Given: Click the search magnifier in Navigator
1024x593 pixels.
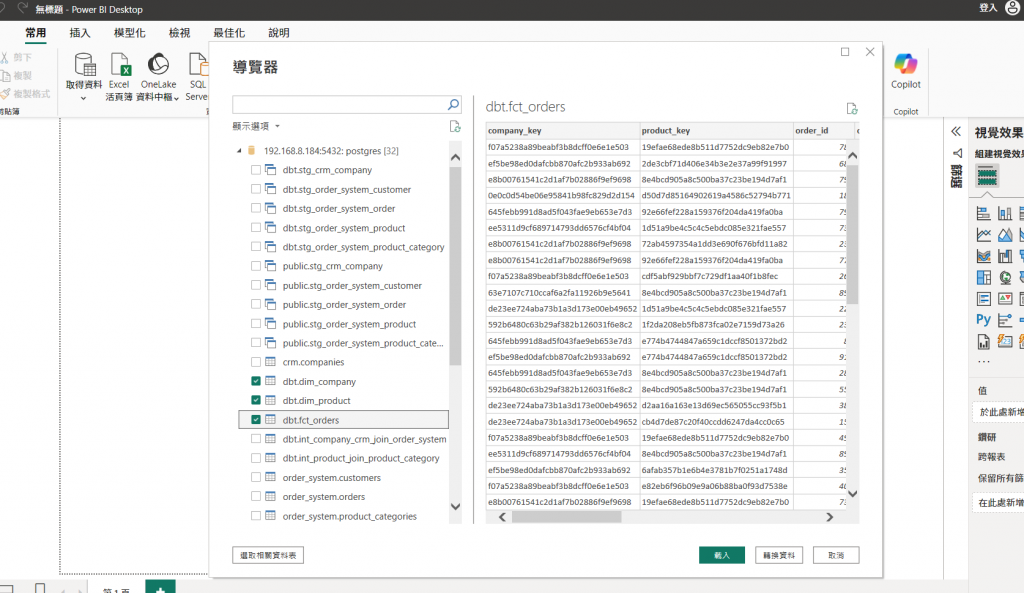Looking at the screenshot, I should (x=453, y=104).
